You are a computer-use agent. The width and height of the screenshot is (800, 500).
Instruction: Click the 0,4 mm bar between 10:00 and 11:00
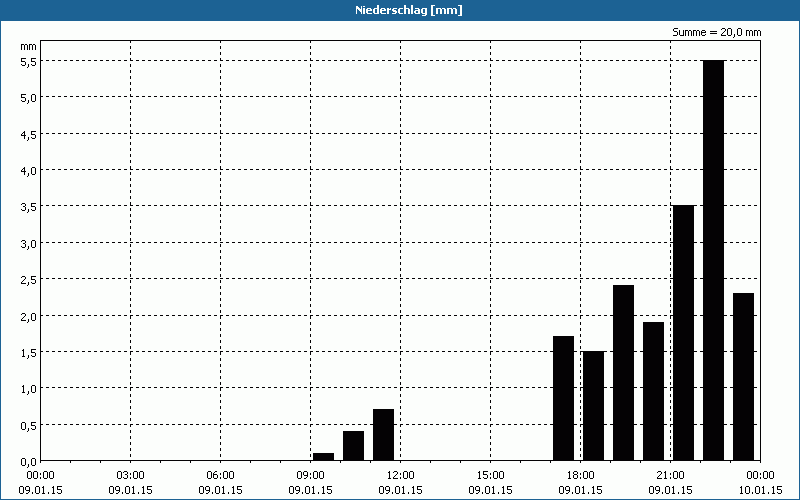[354, 446]
